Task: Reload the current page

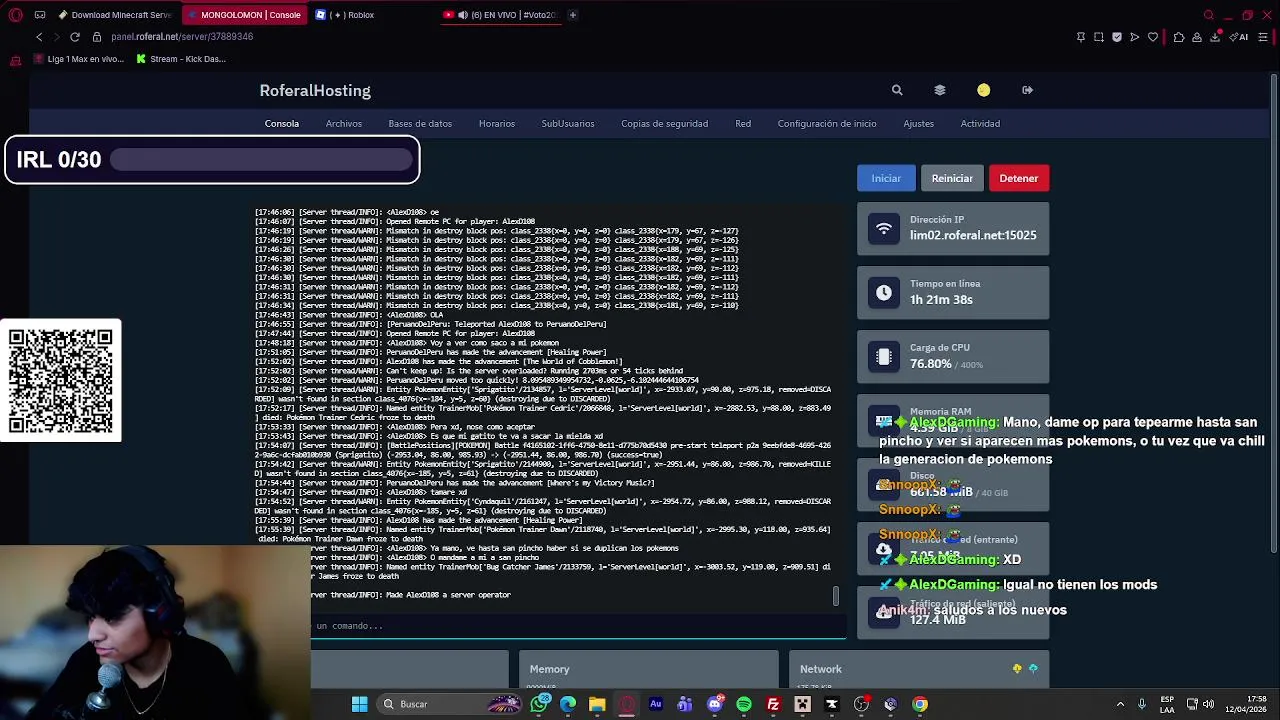Action: pos(75,37)
